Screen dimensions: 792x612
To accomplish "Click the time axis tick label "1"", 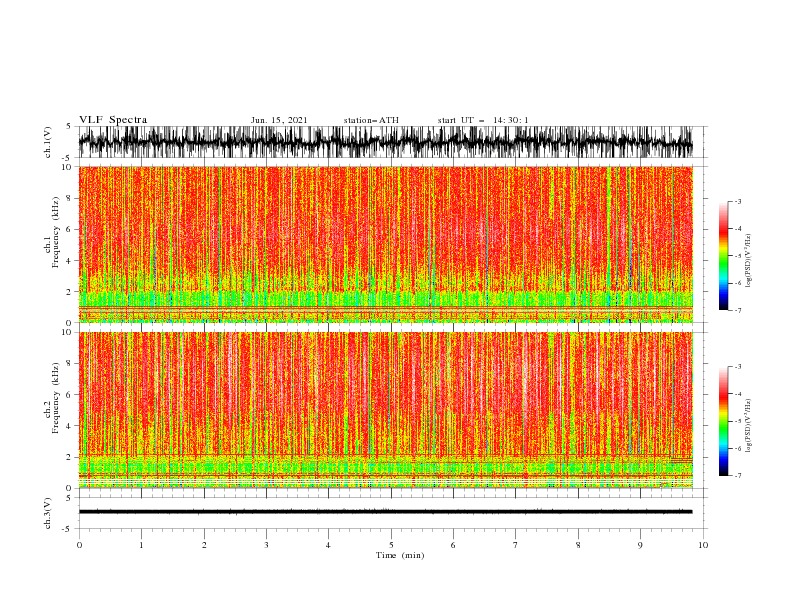I will [x=141, y=545].
